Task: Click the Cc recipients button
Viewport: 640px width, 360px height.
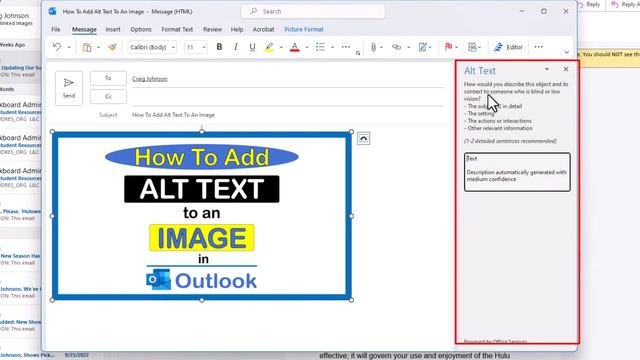Action: pos(108,97)
